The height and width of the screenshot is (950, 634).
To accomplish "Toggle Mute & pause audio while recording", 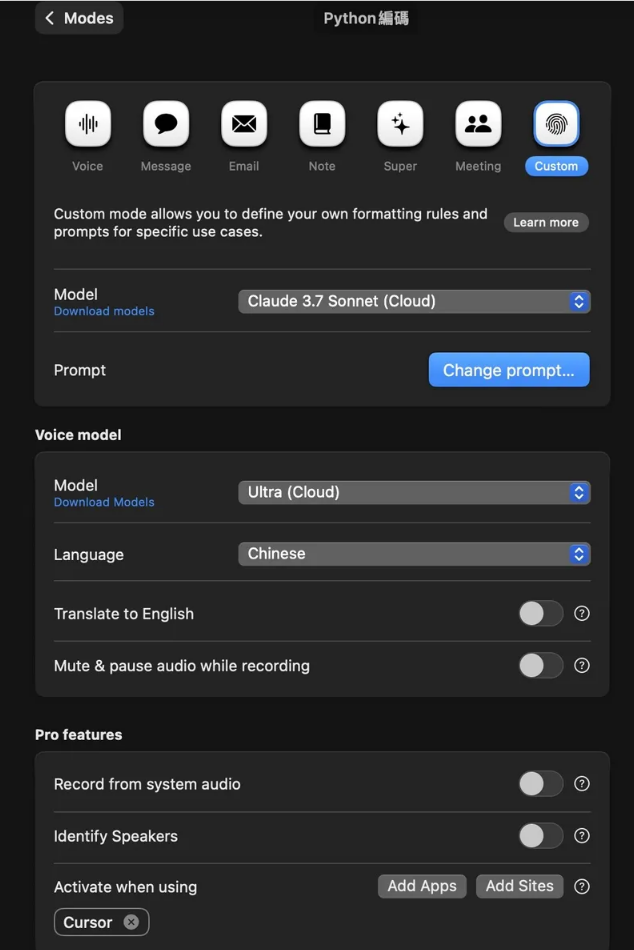I will coord(541,666).
